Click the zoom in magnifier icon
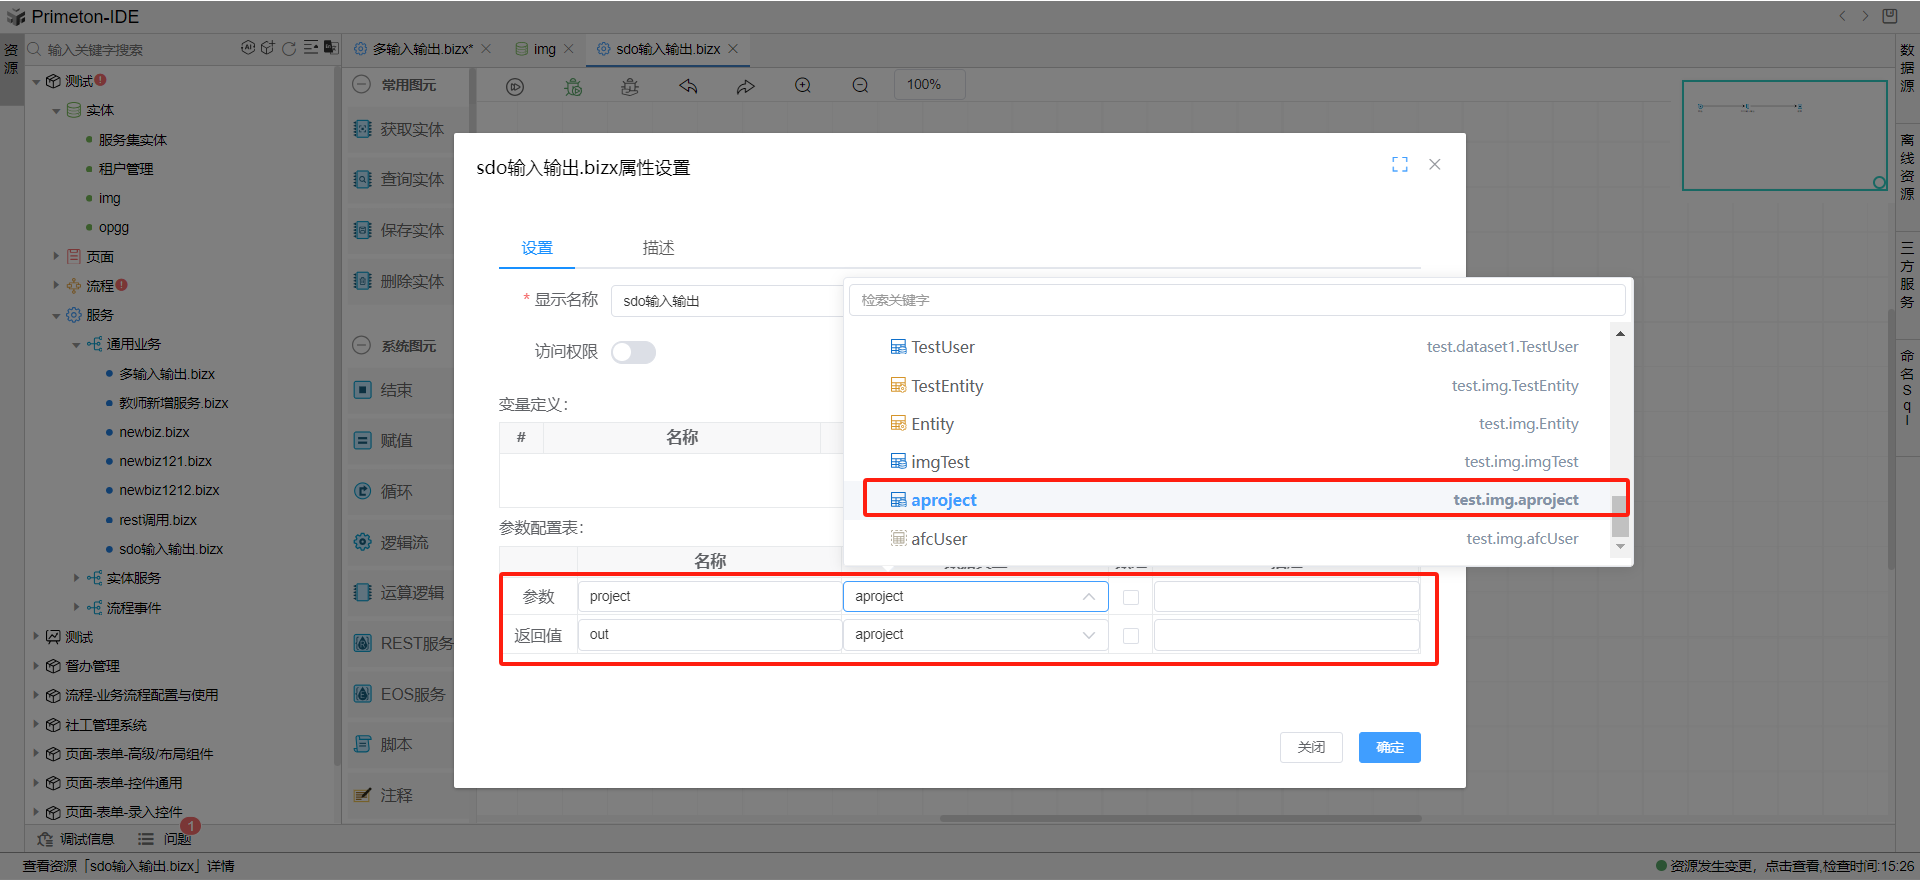Screen dimensions: 1920x880 pyautogui.click(x=803, y=86)
